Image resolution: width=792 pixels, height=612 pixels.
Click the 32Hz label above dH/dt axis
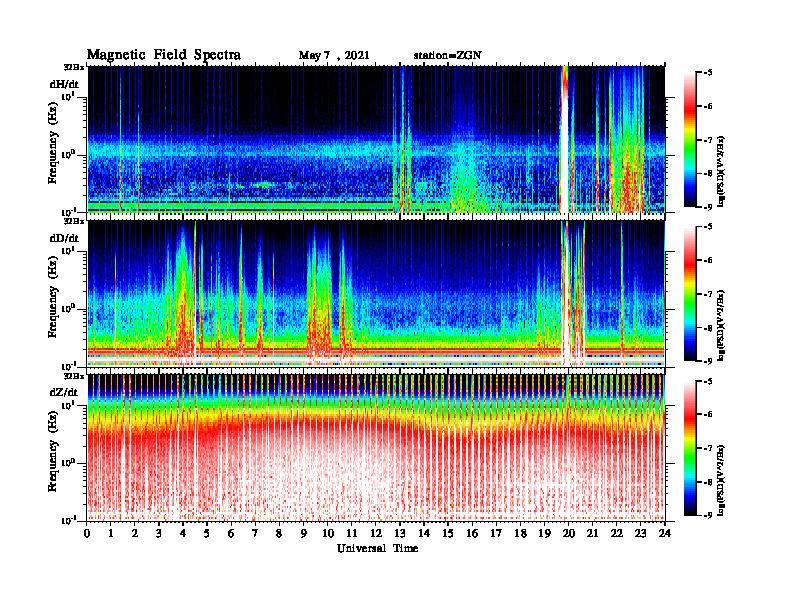(x=73, y=66)
